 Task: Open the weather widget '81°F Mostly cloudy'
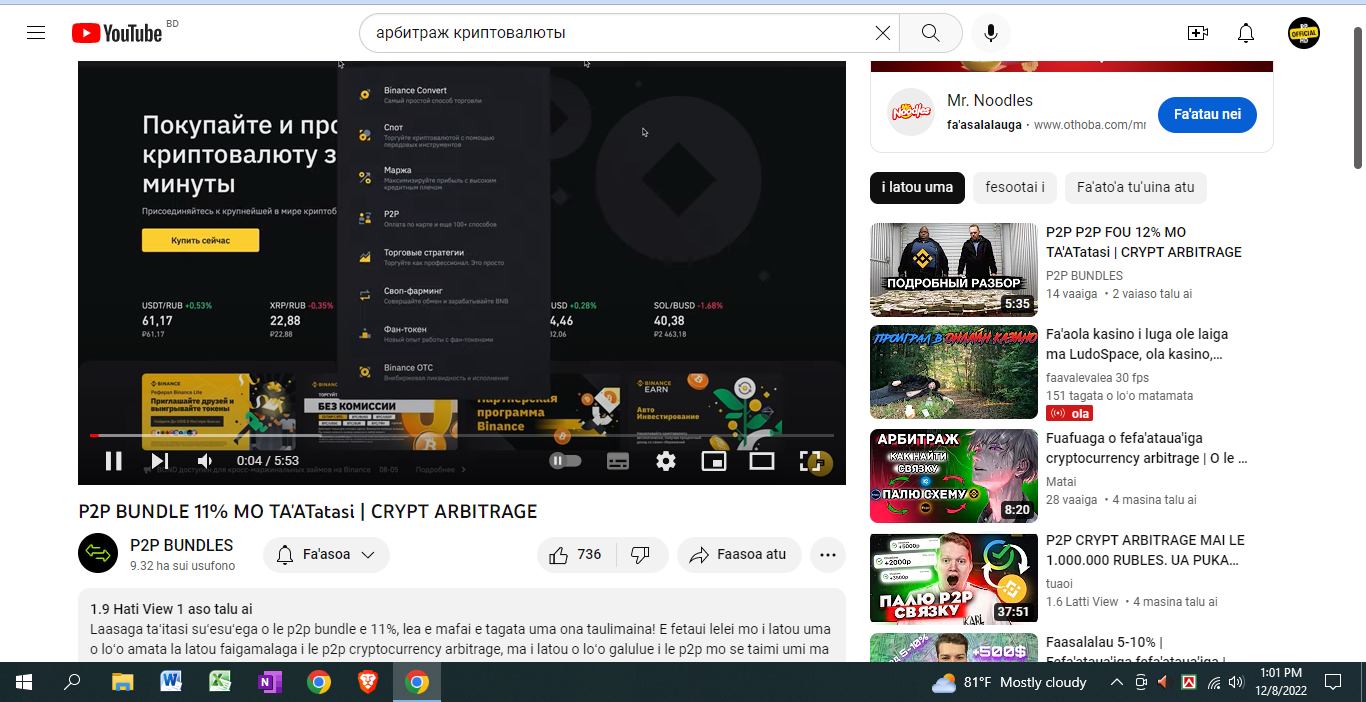tap(1010, 682)
